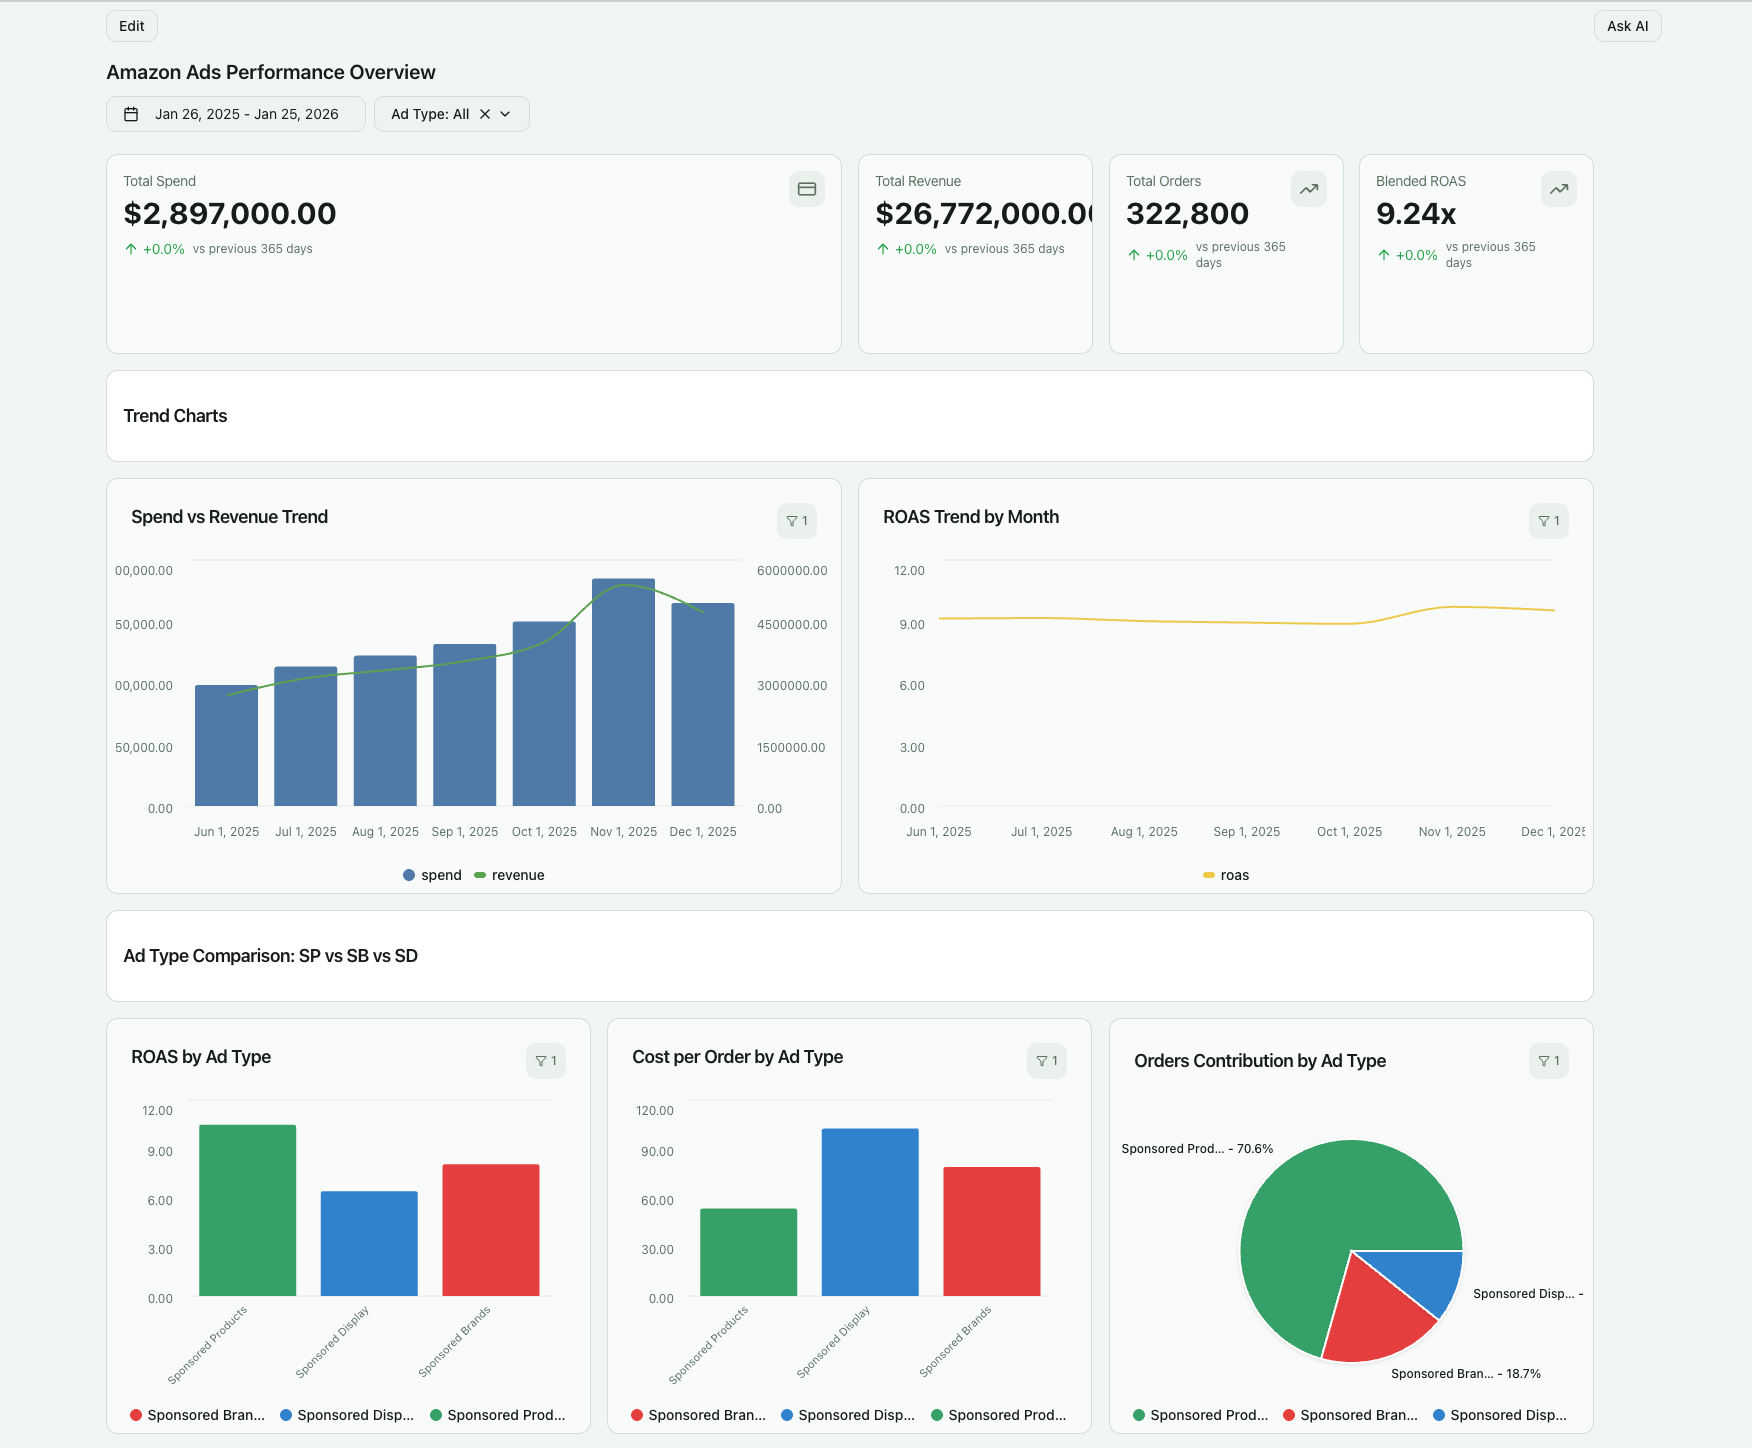Open the filter icon on ROAS by Ad Type

tap(546, 1060)
